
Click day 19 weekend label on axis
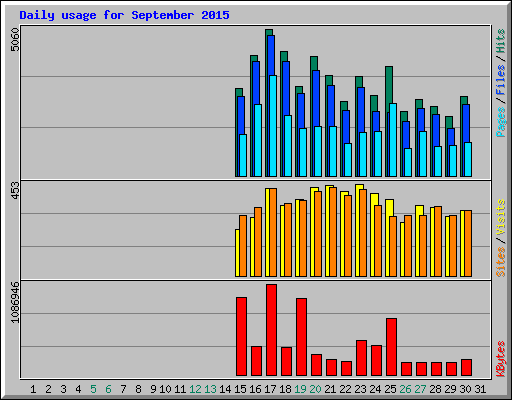click(300, 389)
